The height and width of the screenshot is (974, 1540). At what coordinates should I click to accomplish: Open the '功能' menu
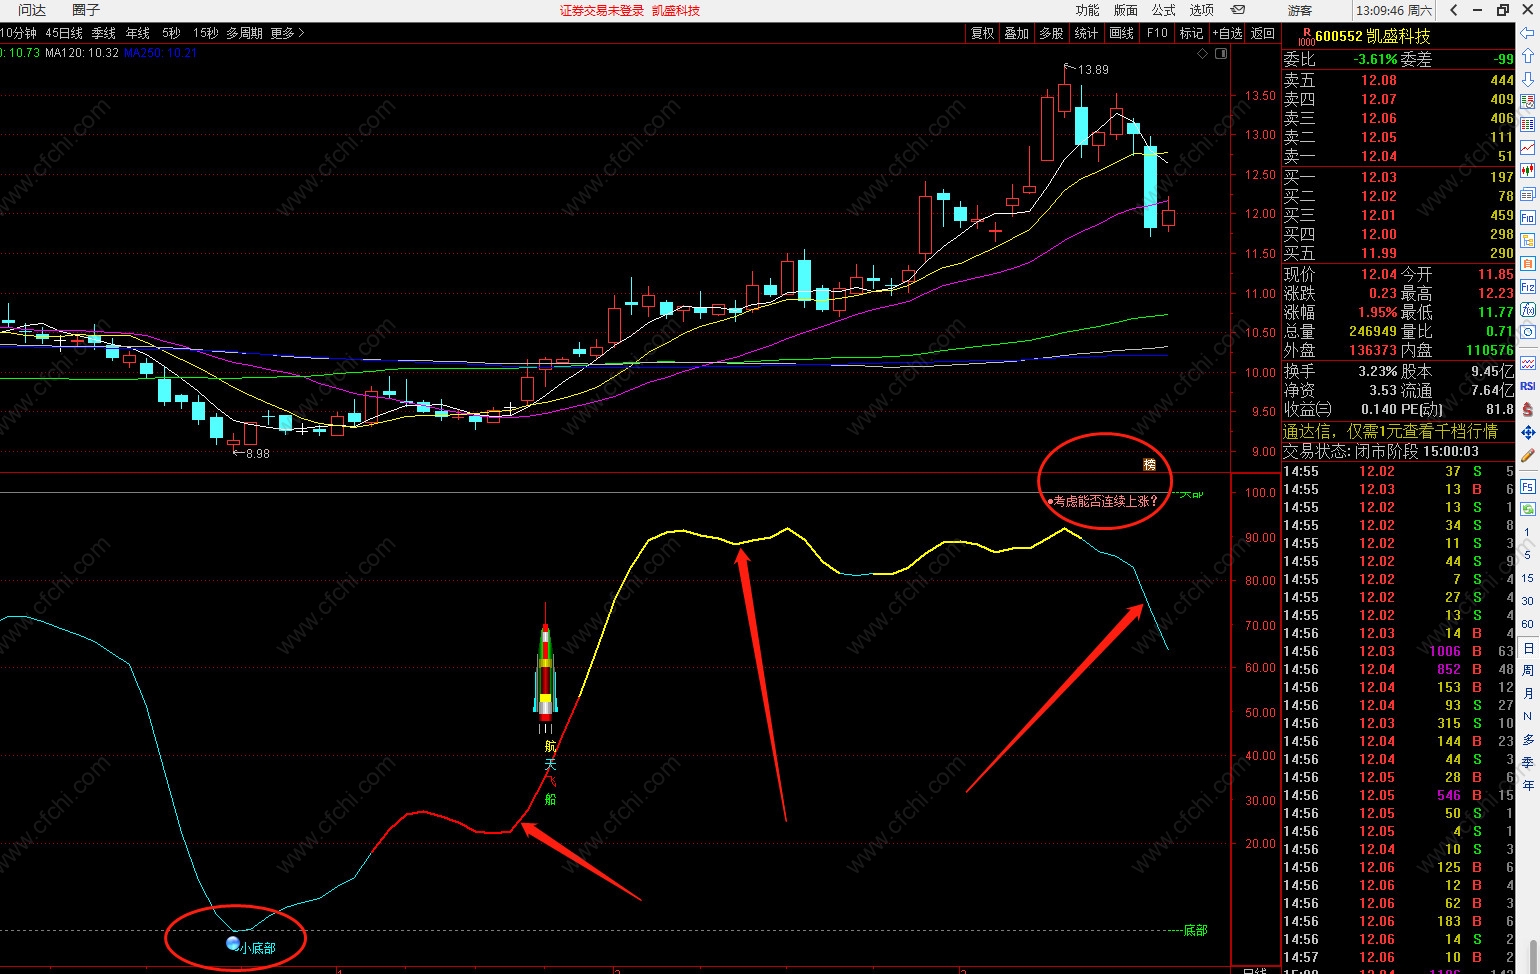point(1087,10)
